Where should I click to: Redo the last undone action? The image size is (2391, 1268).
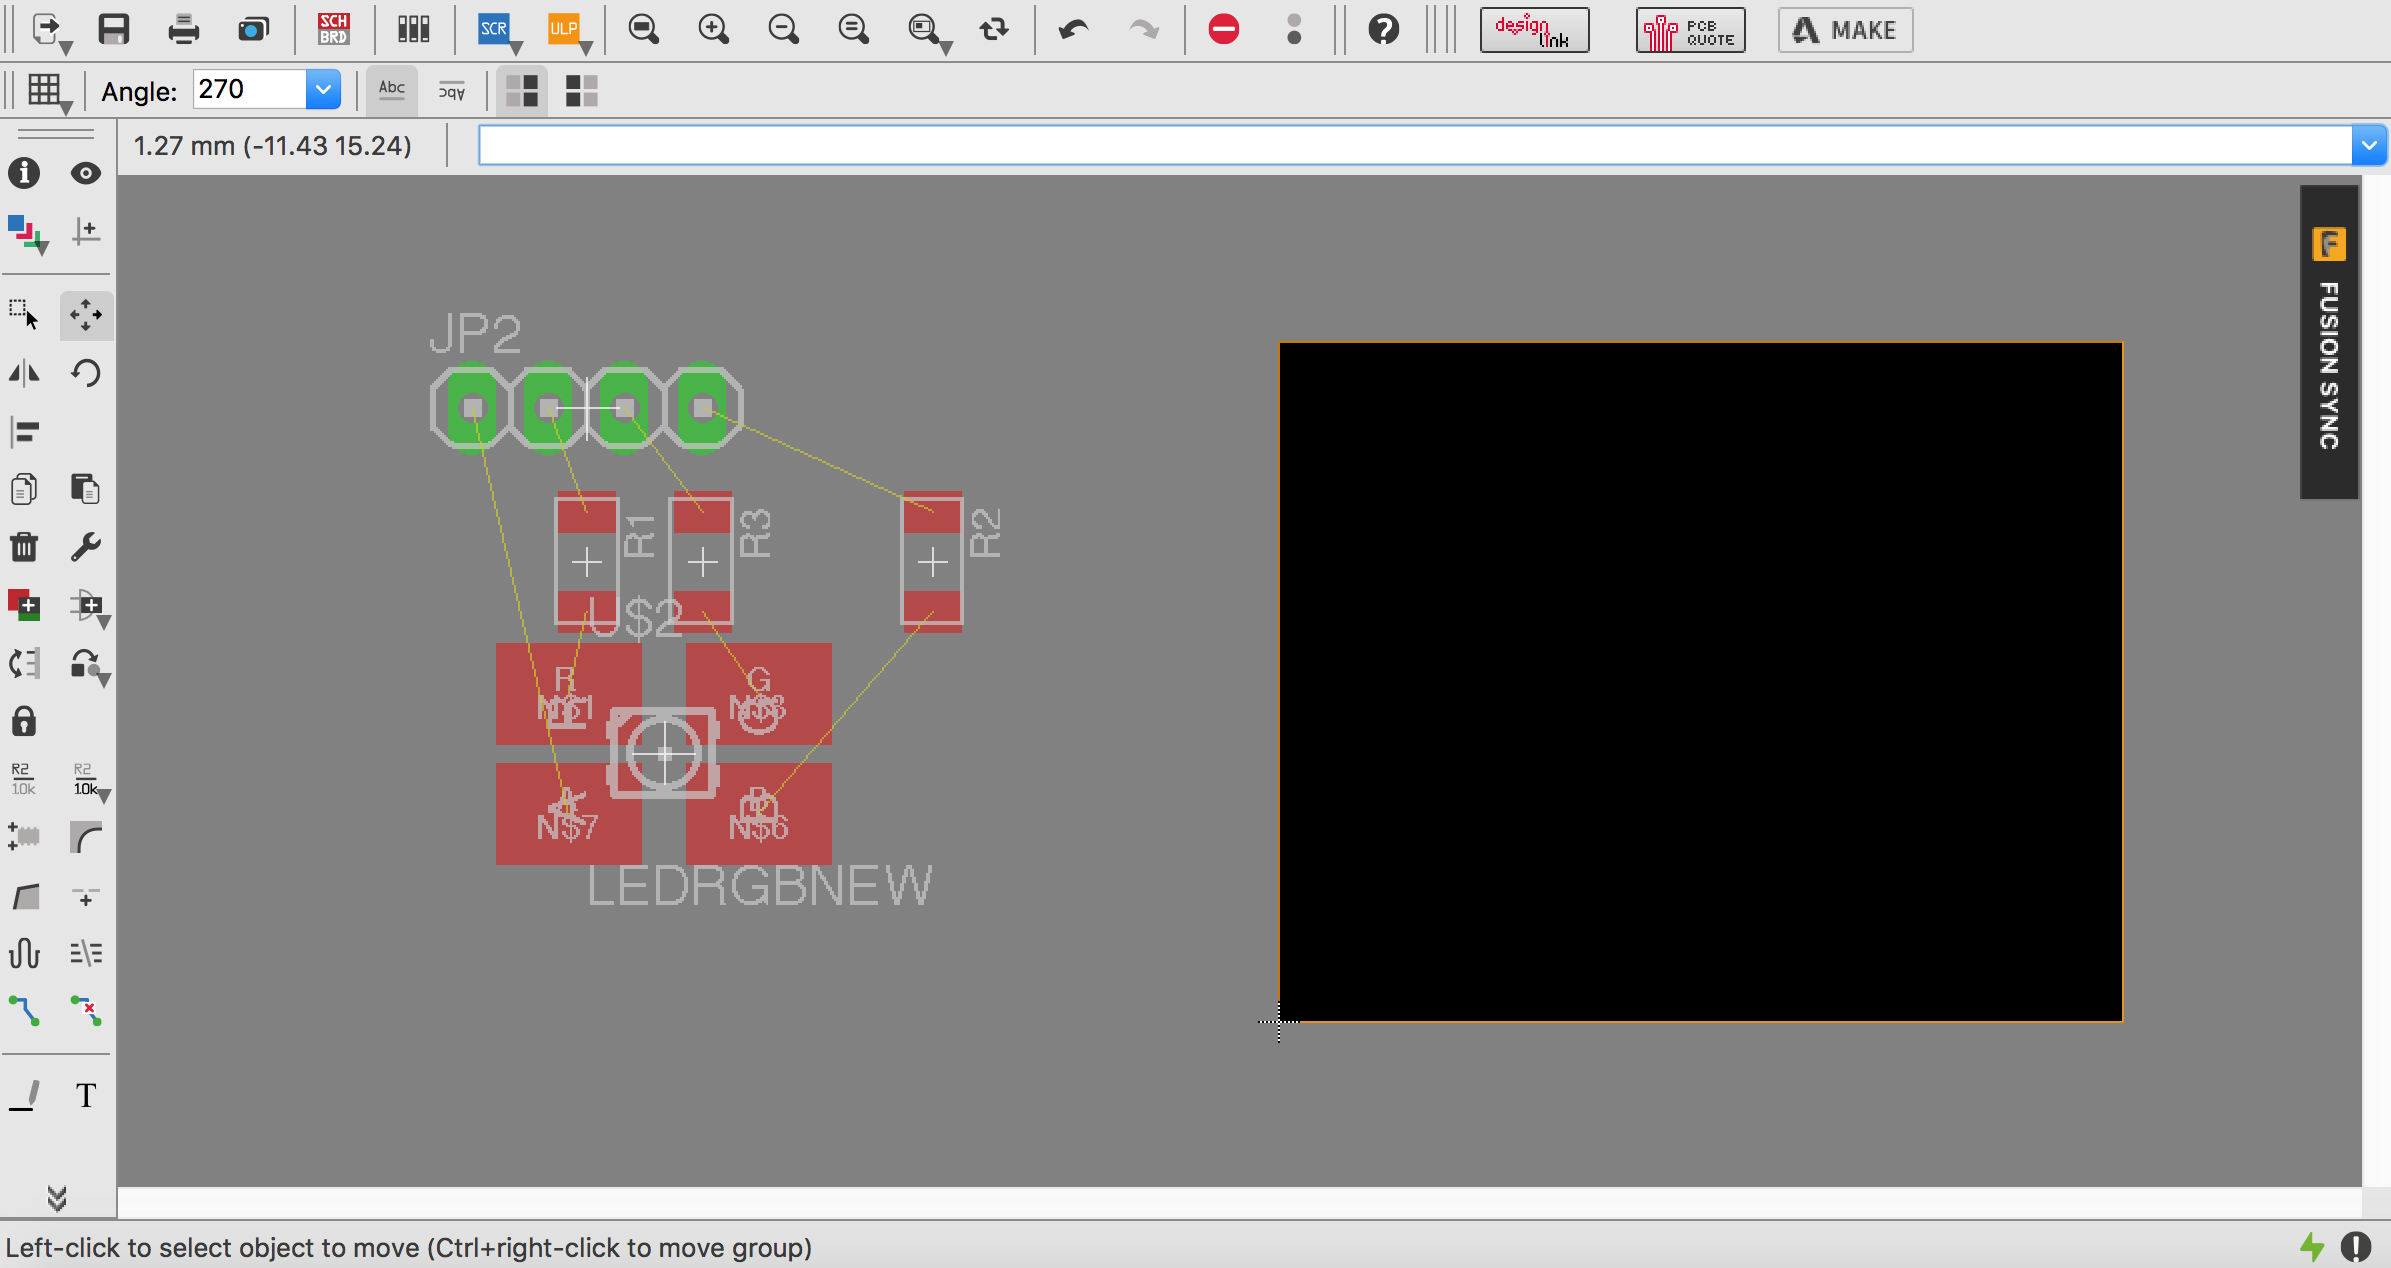[x=1143, y=30]
